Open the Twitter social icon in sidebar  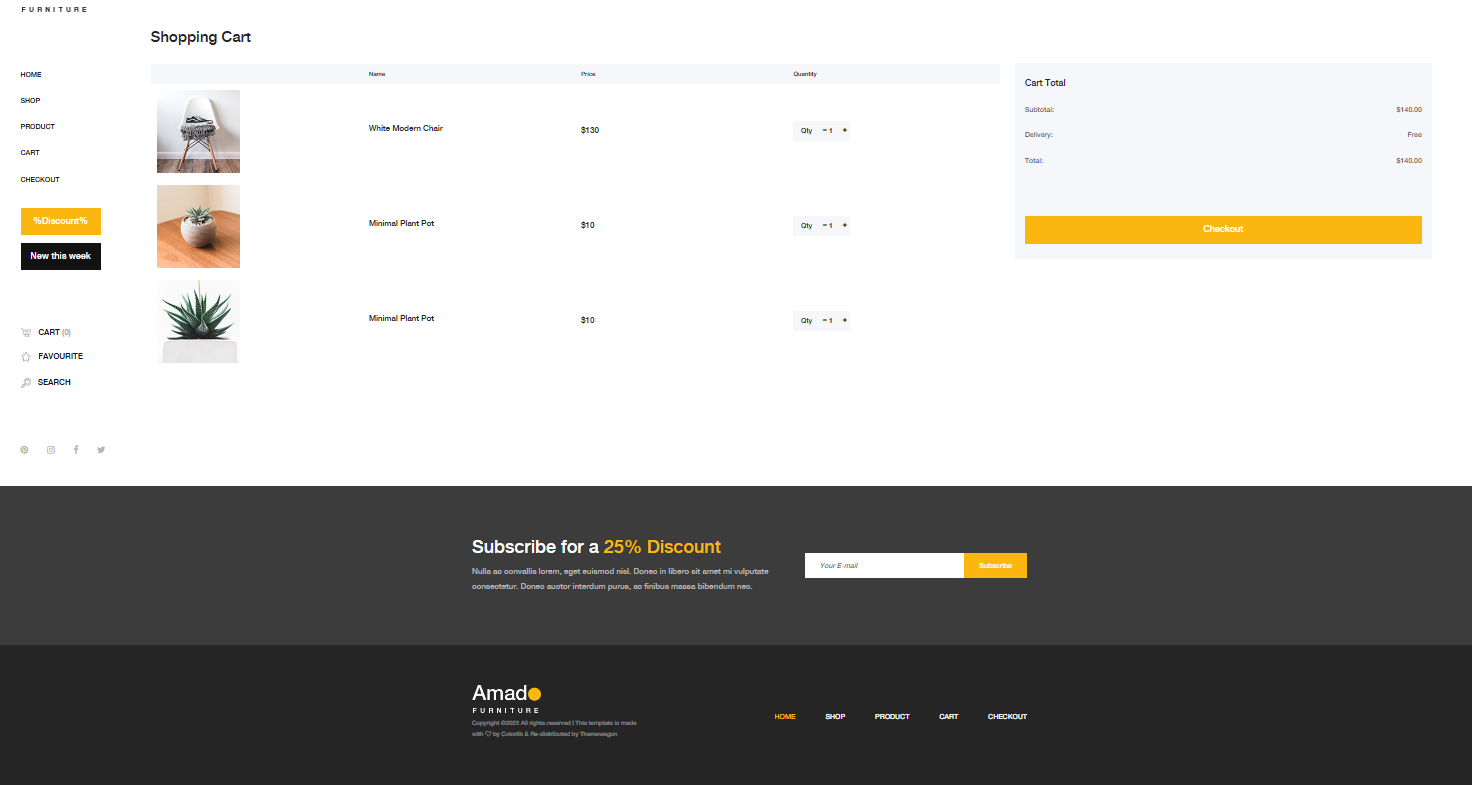pyautogui.click(x=101, y=450)
